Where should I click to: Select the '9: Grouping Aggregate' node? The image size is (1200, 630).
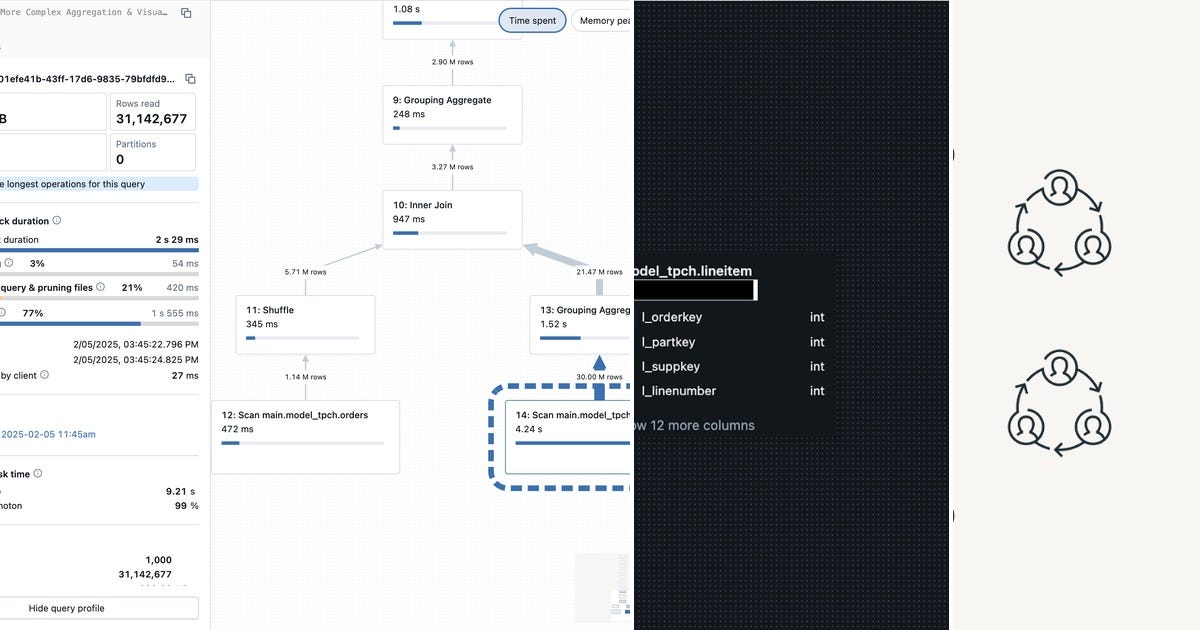(x=452, y=113)
